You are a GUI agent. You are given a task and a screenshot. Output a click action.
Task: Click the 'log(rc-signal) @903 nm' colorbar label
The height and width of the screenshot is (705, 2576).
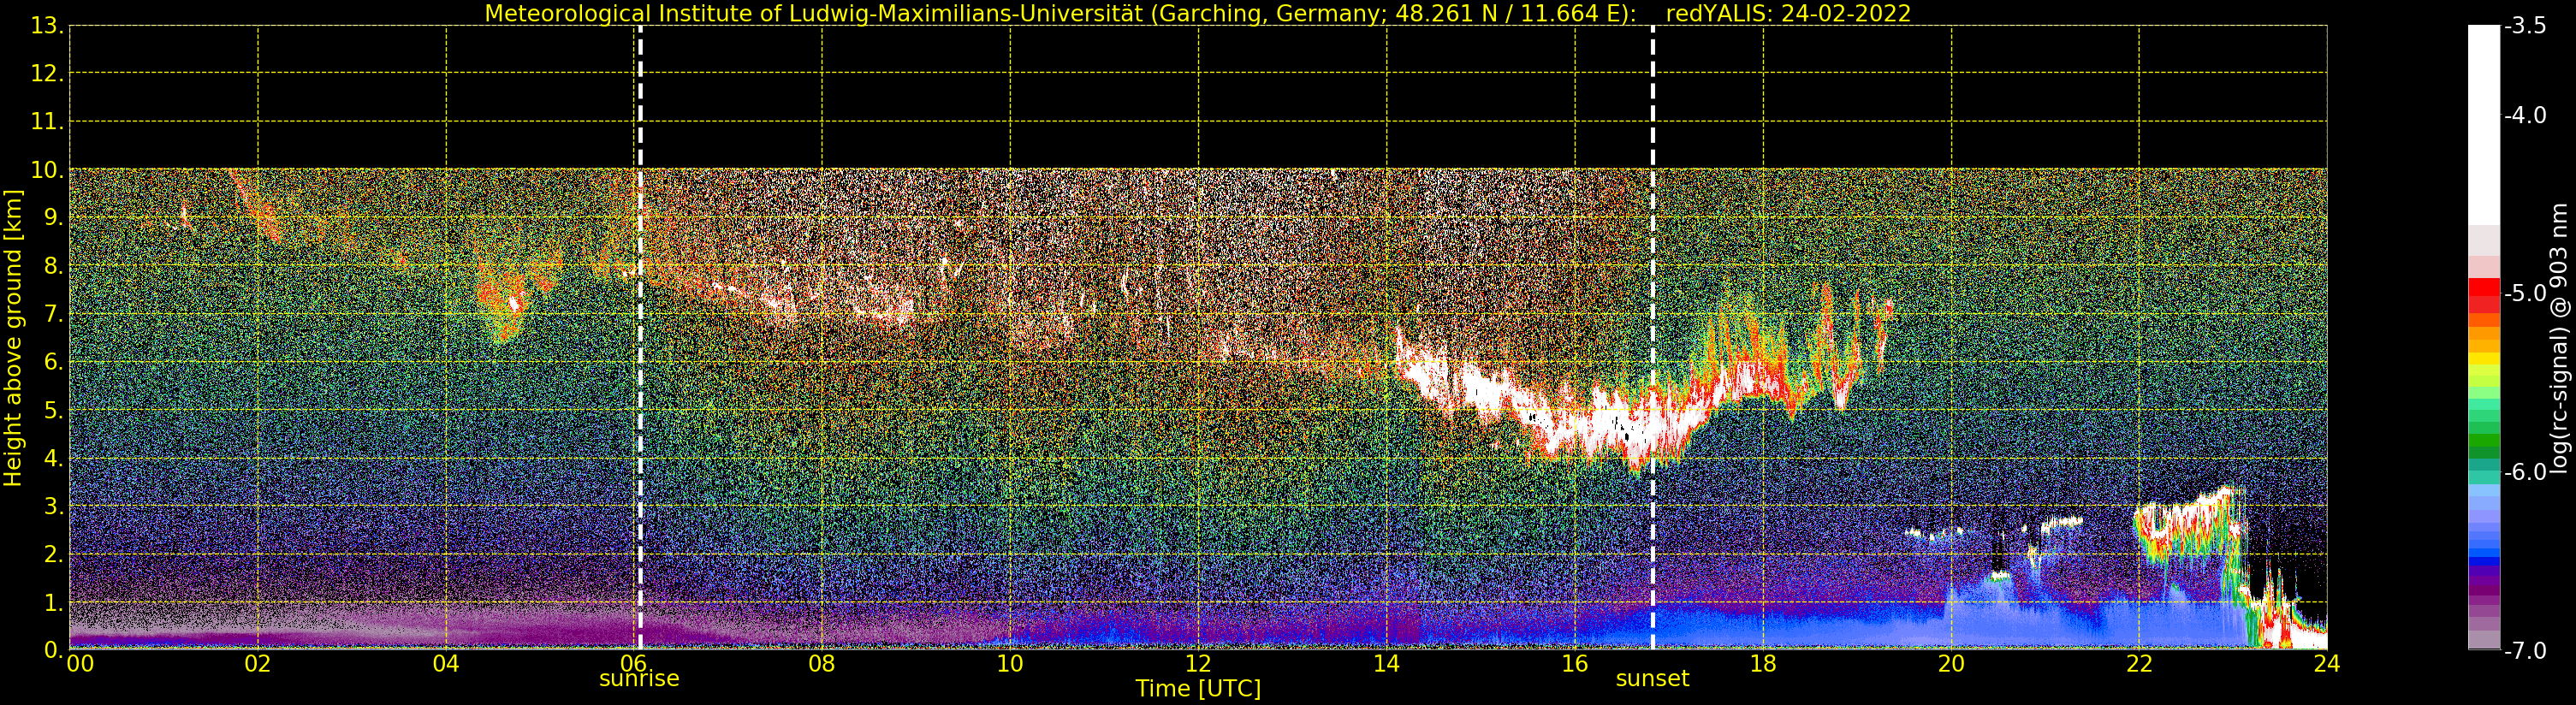(x=2561, y=338)
